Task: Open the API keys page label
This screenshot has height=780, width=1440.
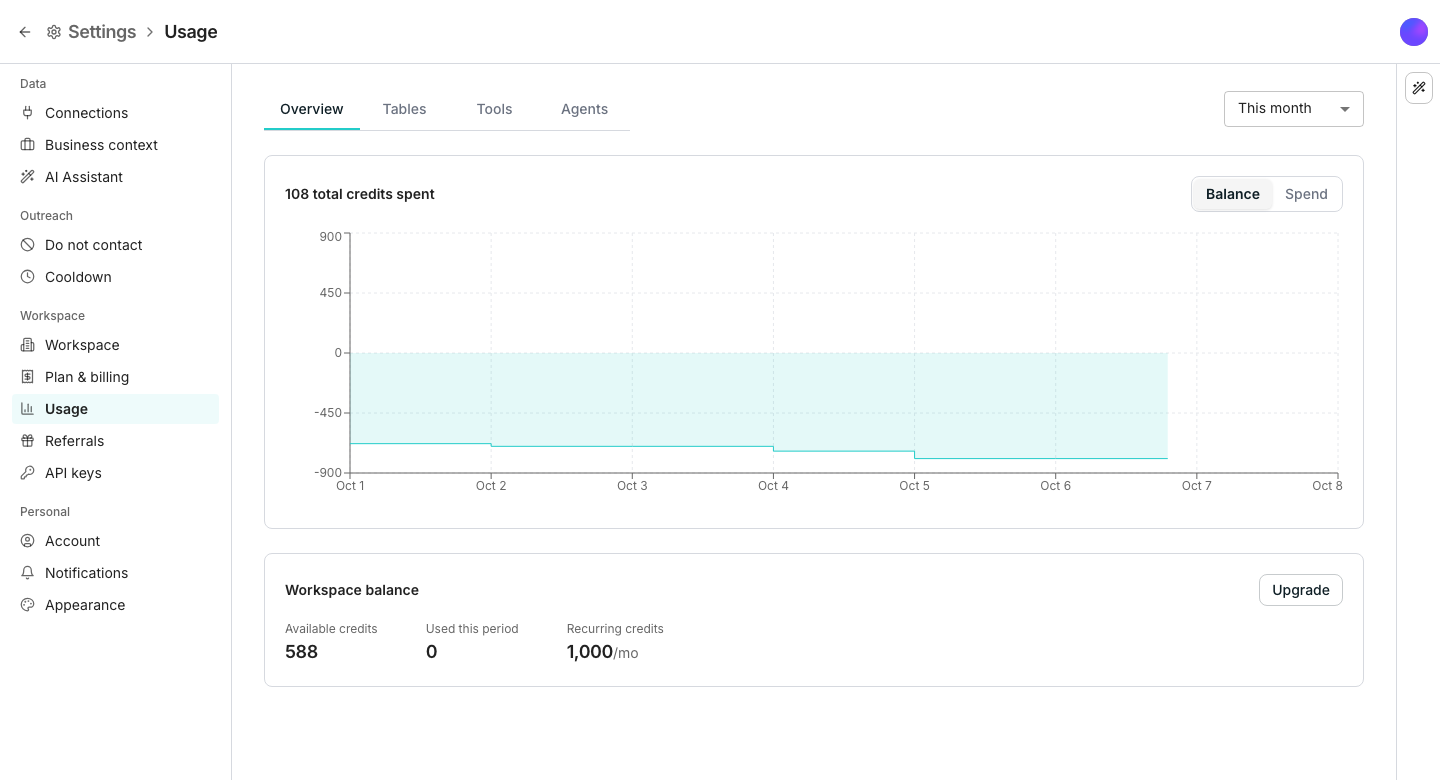Action: point(73,473)
